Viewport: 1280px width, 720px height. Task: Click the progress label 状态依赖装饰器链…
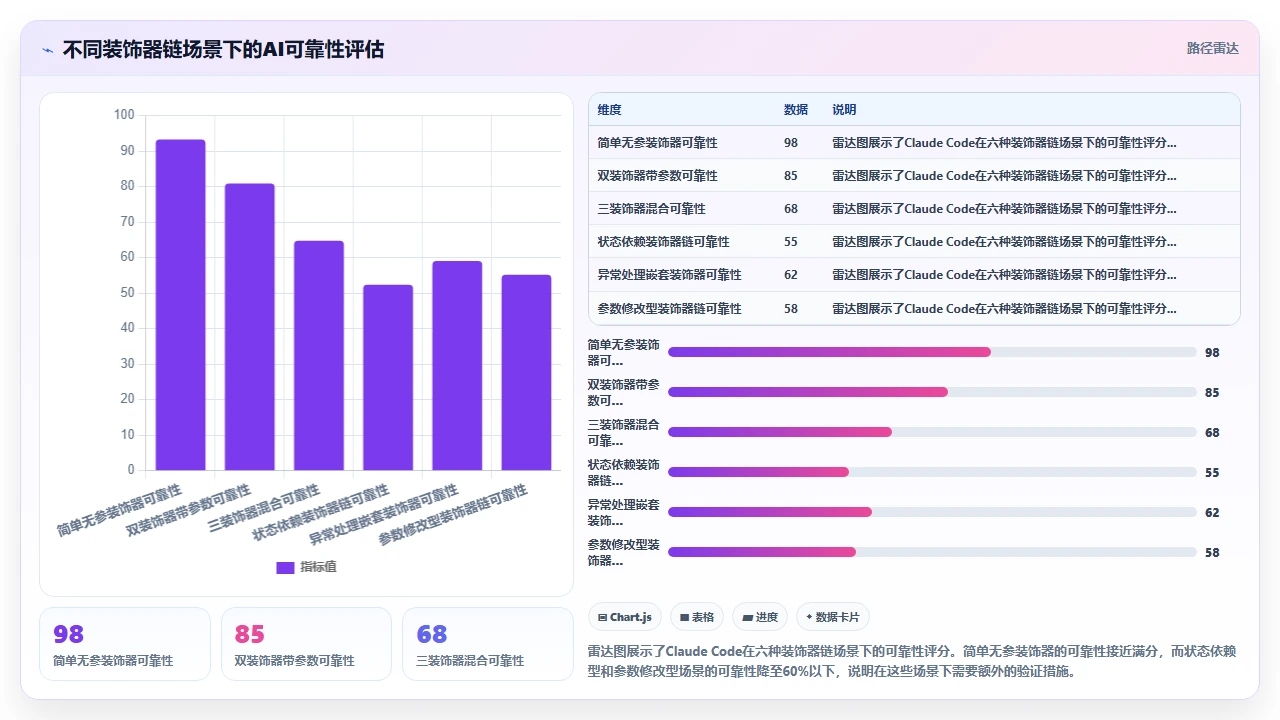[624, 473]
